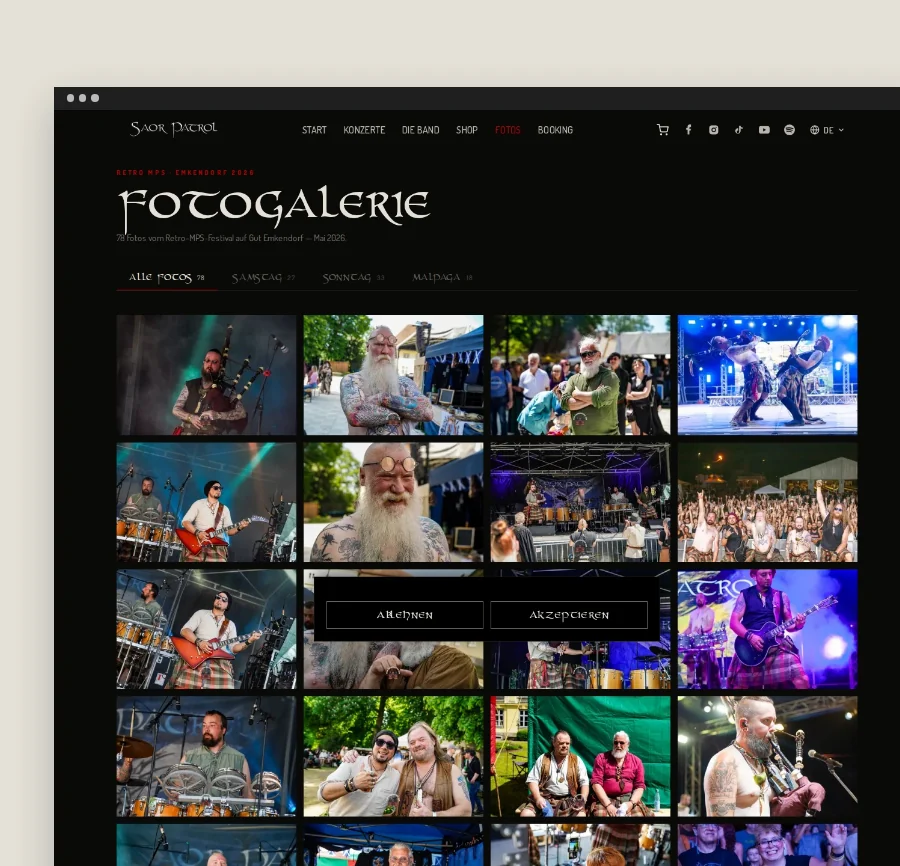Screen dimensions: 900x866
Task: Open the bagpiper on dark stage photo
Action: pos(206,375)
